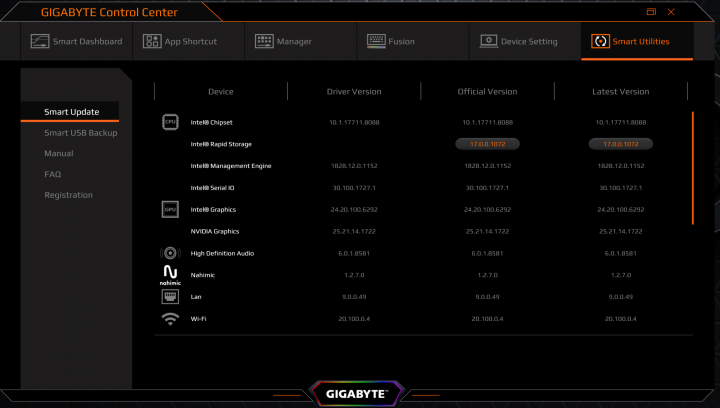Switch to the App Shortcut tab
720x408 pixels.
(188, 41)
